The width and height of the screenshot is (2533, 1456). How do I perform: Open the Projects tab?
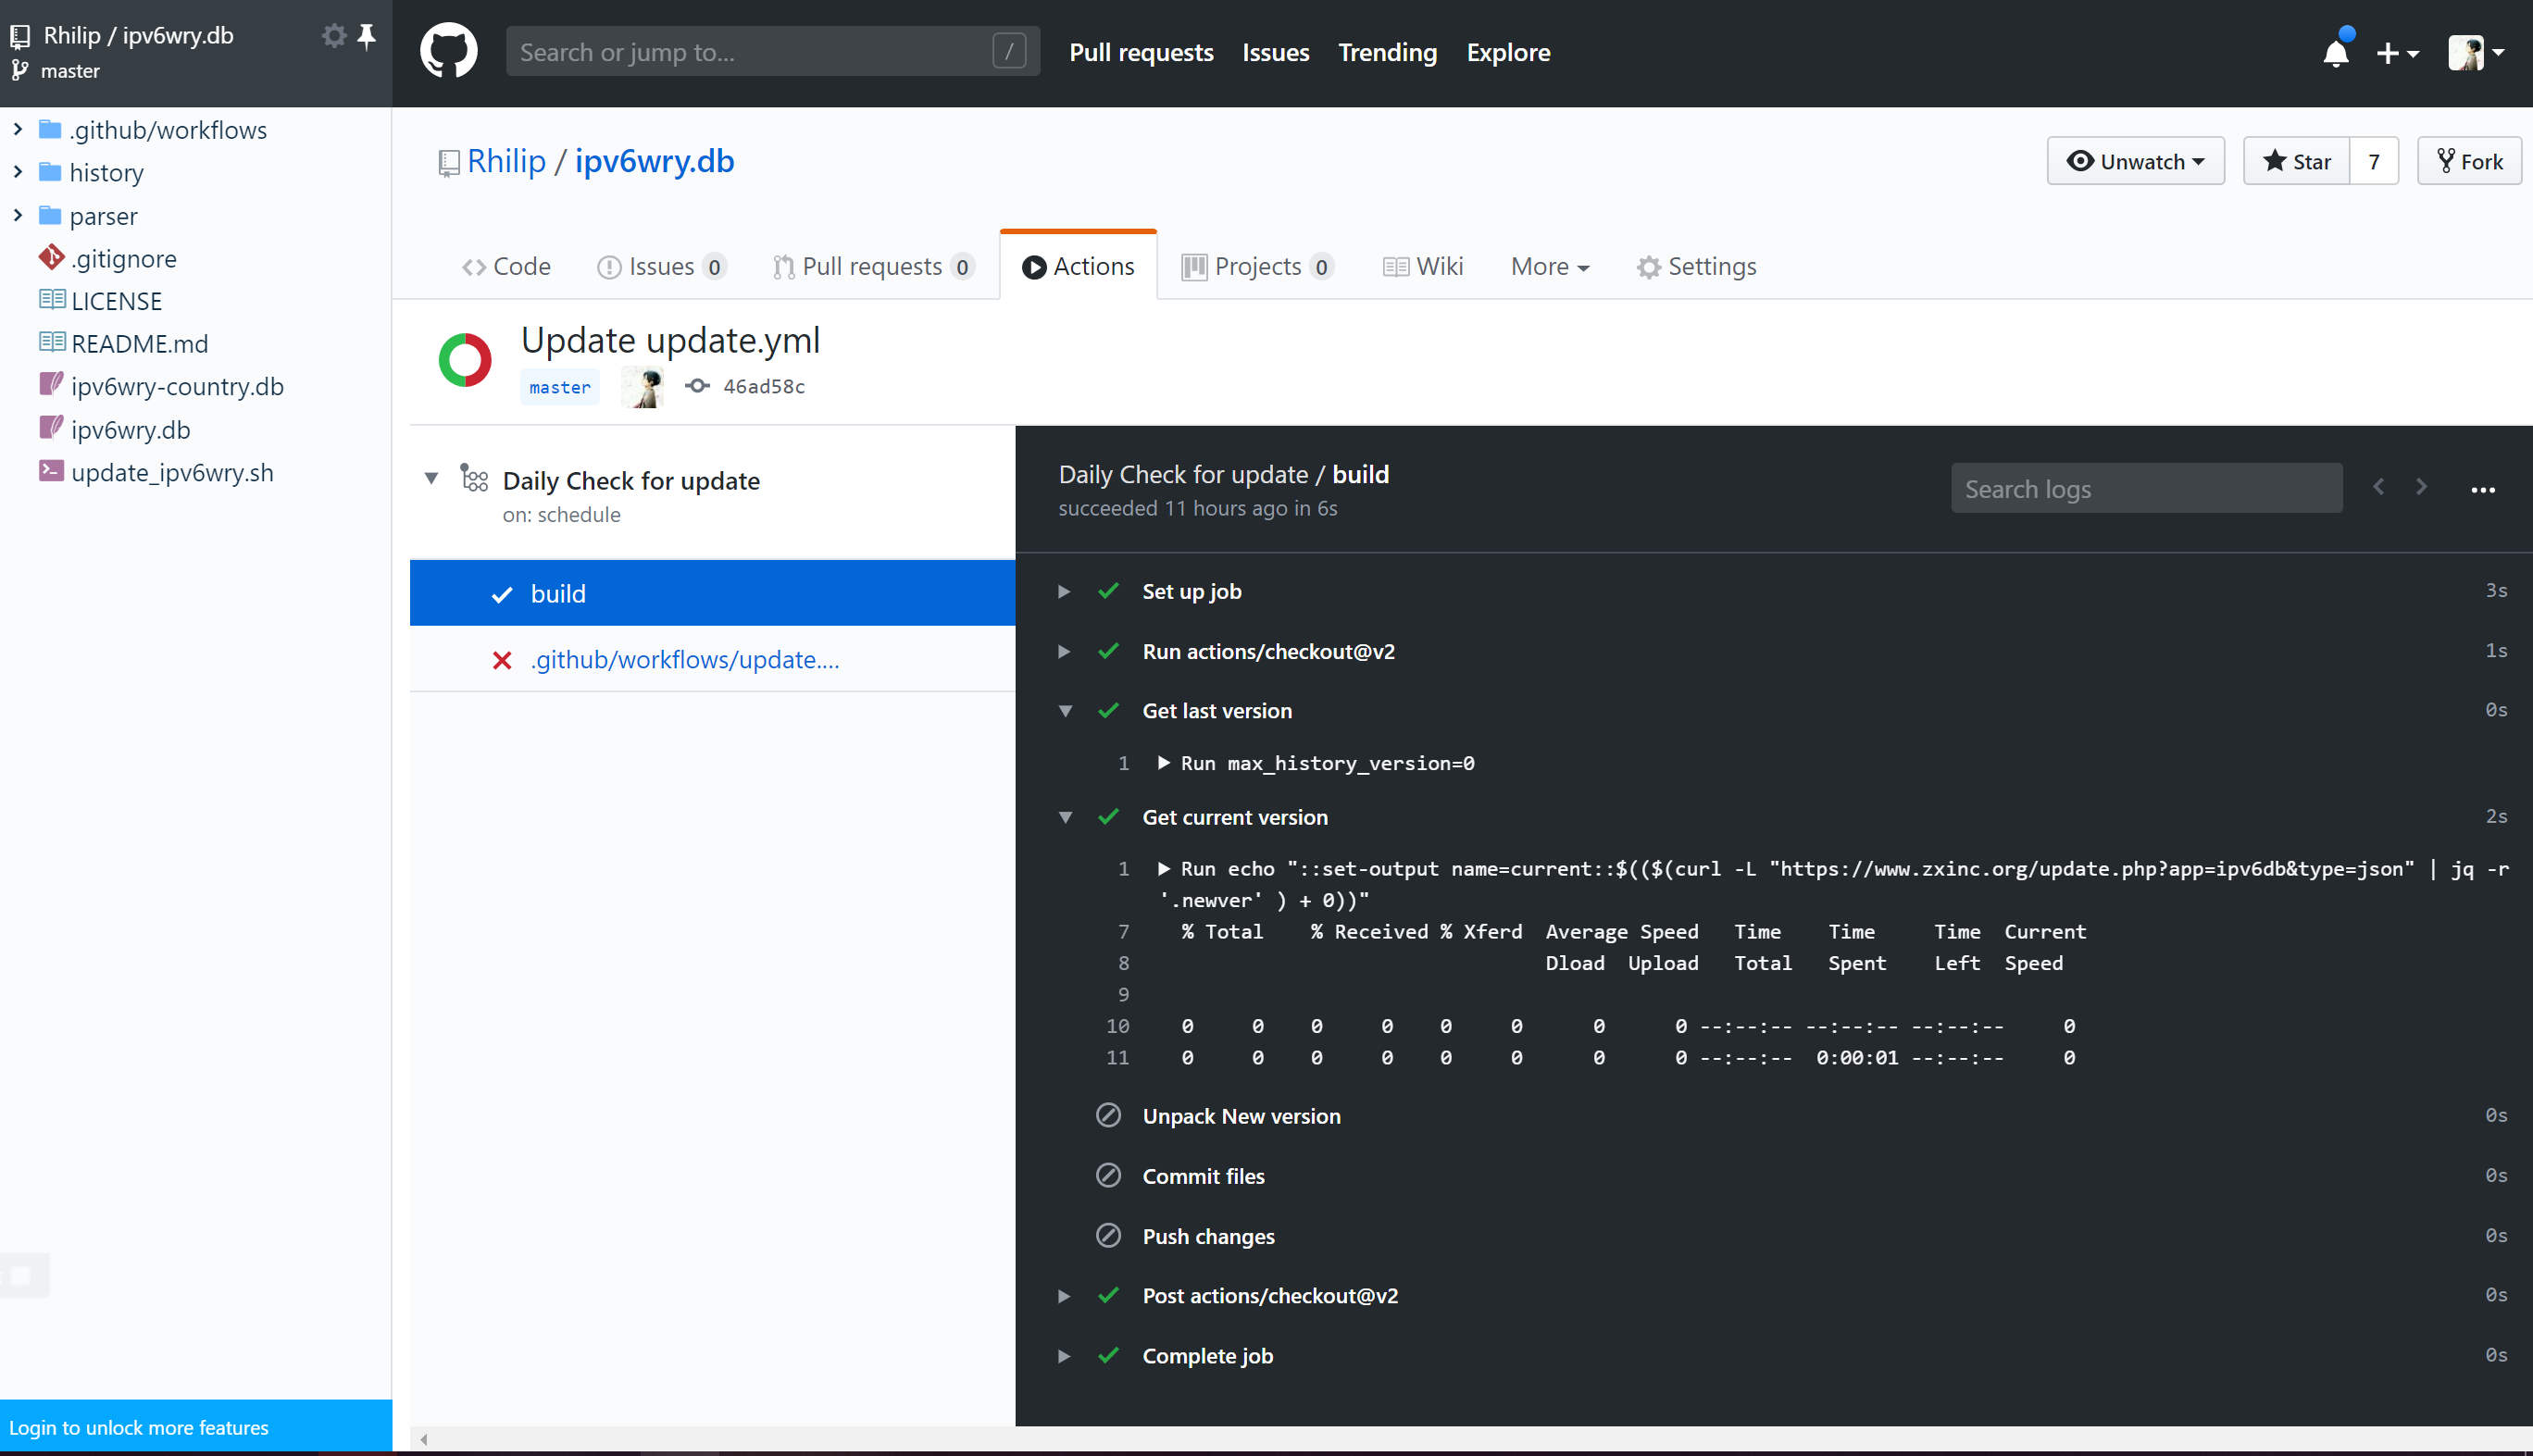1257,266
